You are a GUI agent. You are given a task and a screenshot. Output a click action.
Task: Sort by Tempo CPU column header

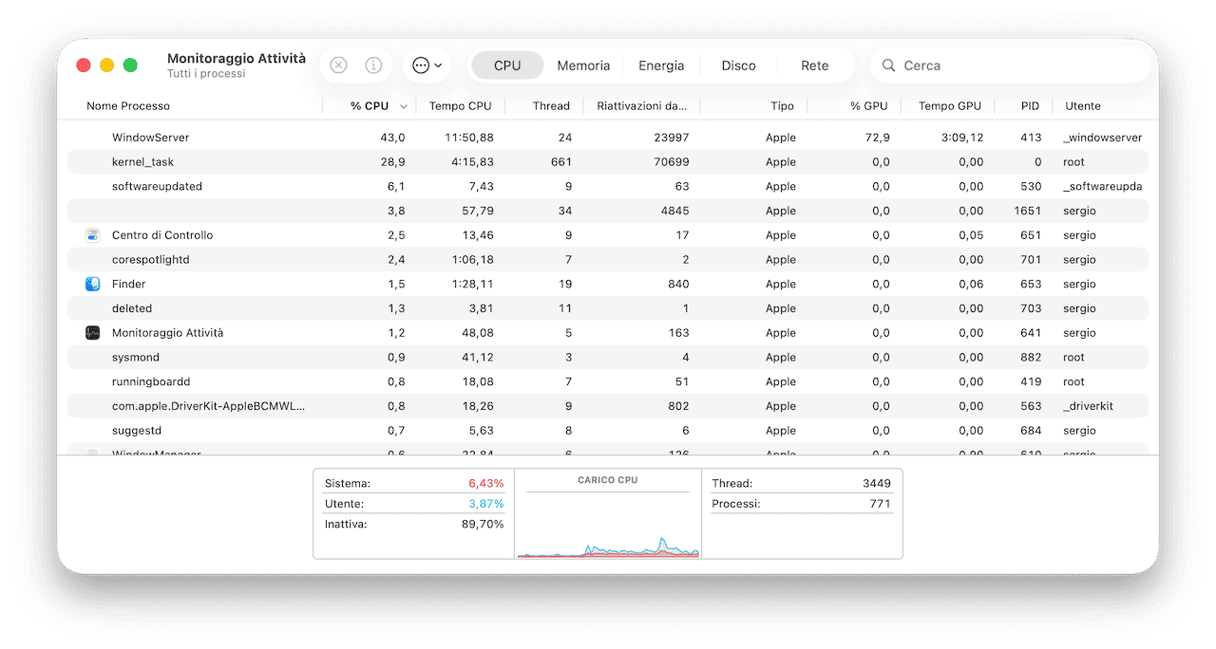460,106
